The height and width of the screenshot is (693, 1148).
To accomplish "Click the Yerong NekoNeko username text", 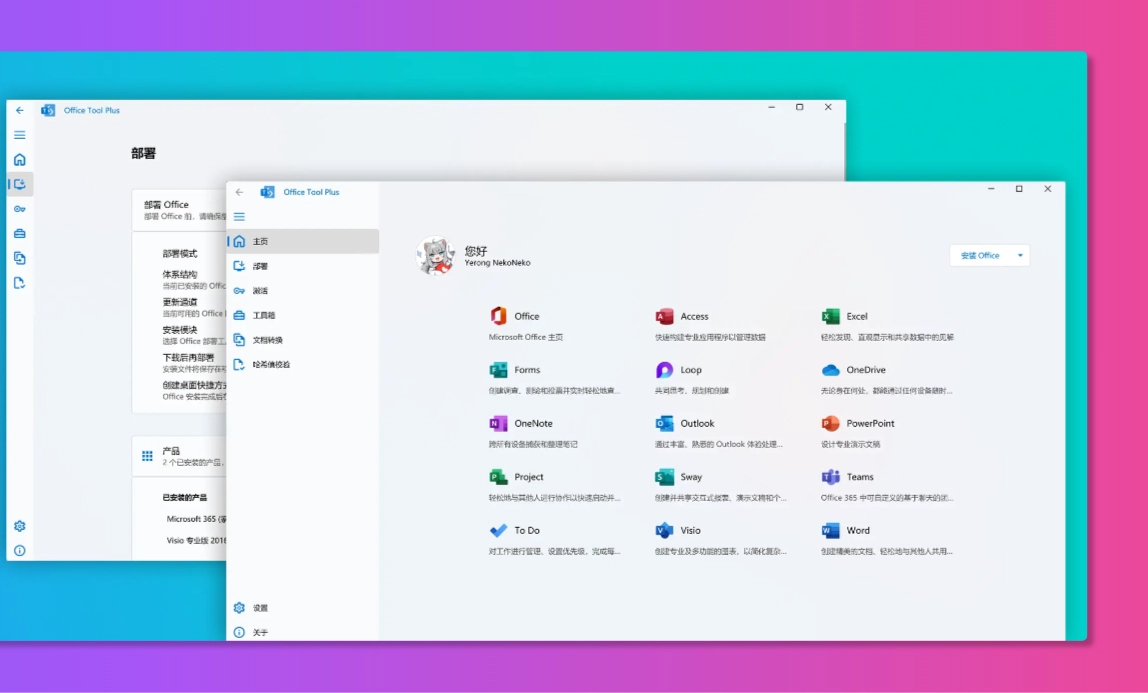I will [497, 263].
